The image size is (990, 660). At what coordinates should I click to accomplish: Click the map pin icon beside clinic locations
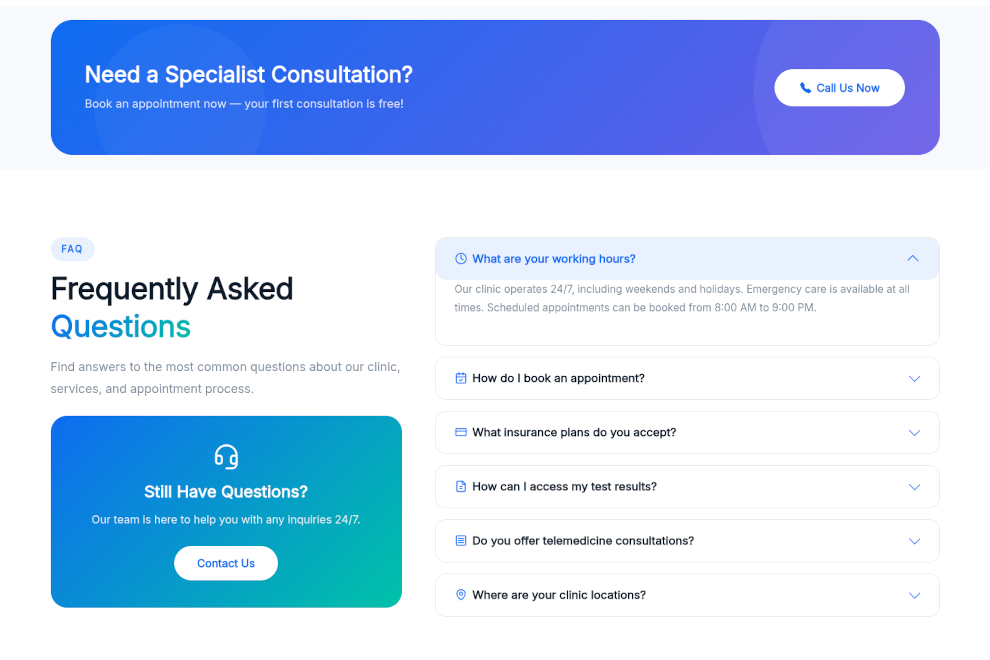click(461, 595)
